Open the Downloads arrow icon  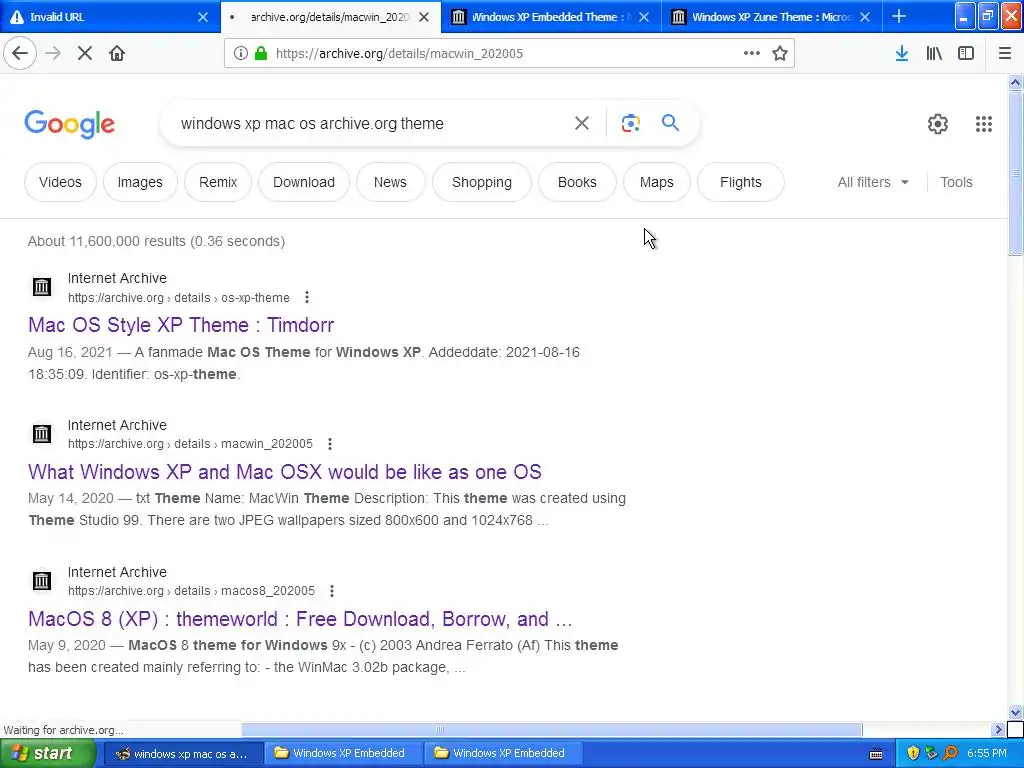click(902, 54)
